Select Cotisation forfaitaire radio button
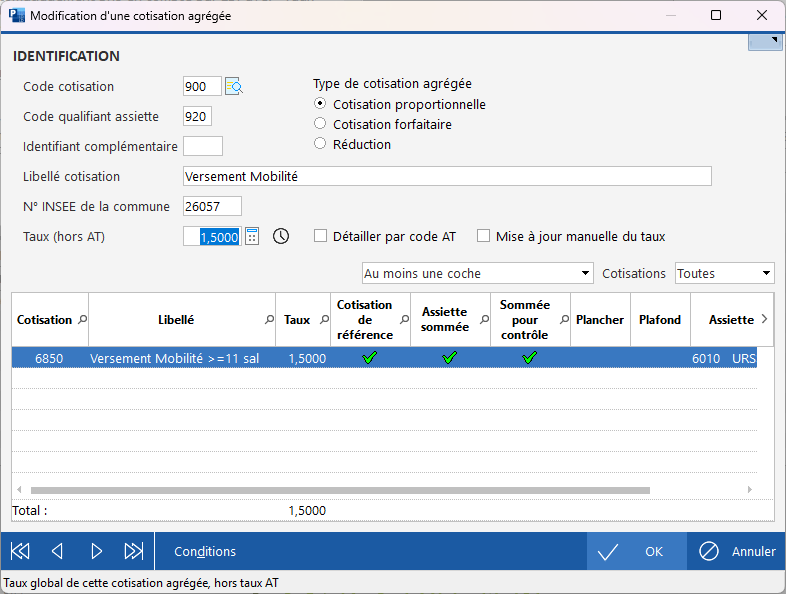Viewport: 786px width, 594px height. [320, 124]
